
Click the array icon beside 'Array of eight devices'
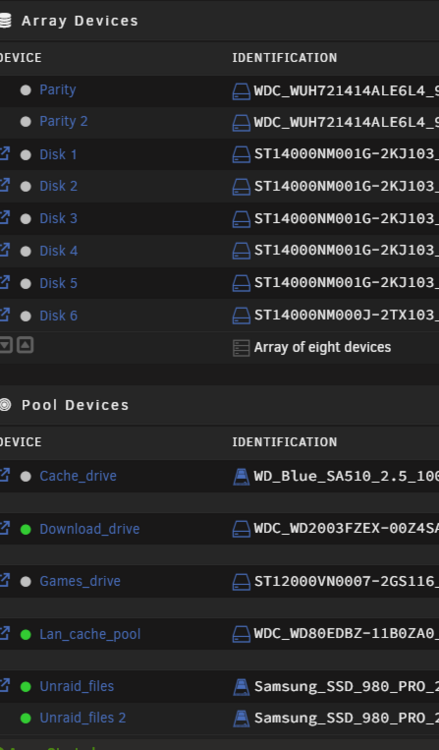point(241,348)
